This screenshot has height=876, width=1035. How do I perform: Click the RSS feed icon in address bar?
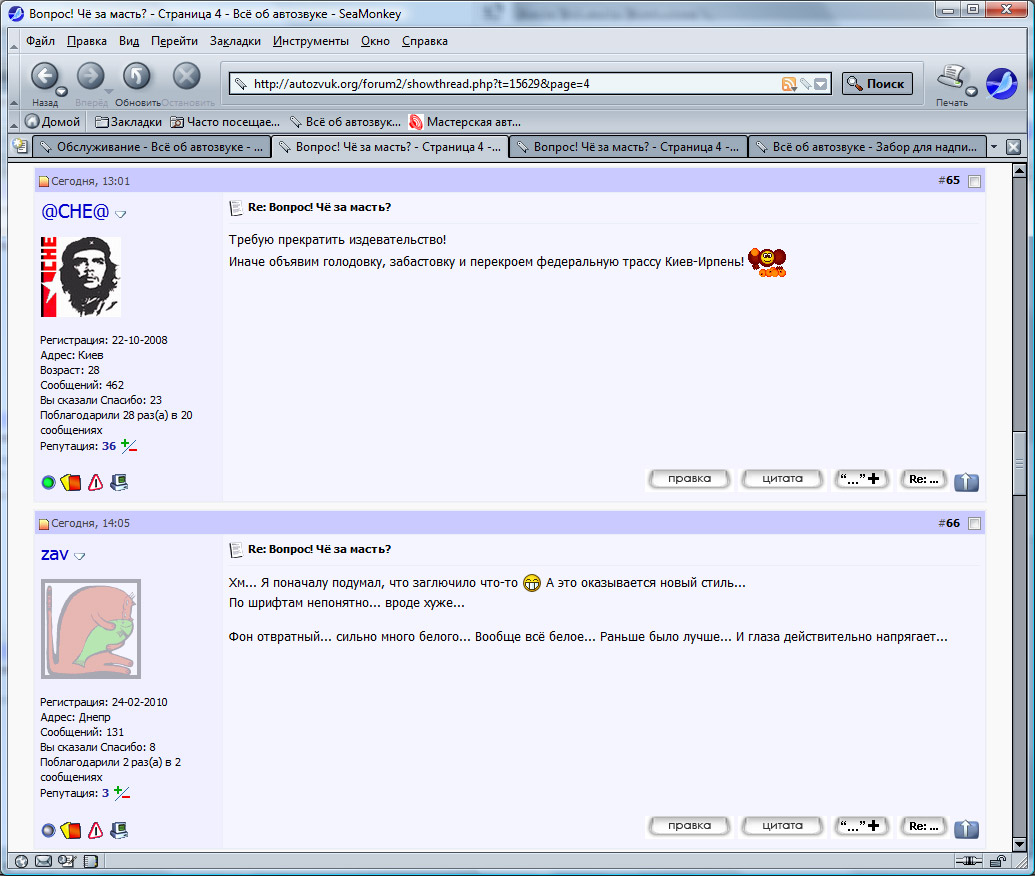pos(789,84)
